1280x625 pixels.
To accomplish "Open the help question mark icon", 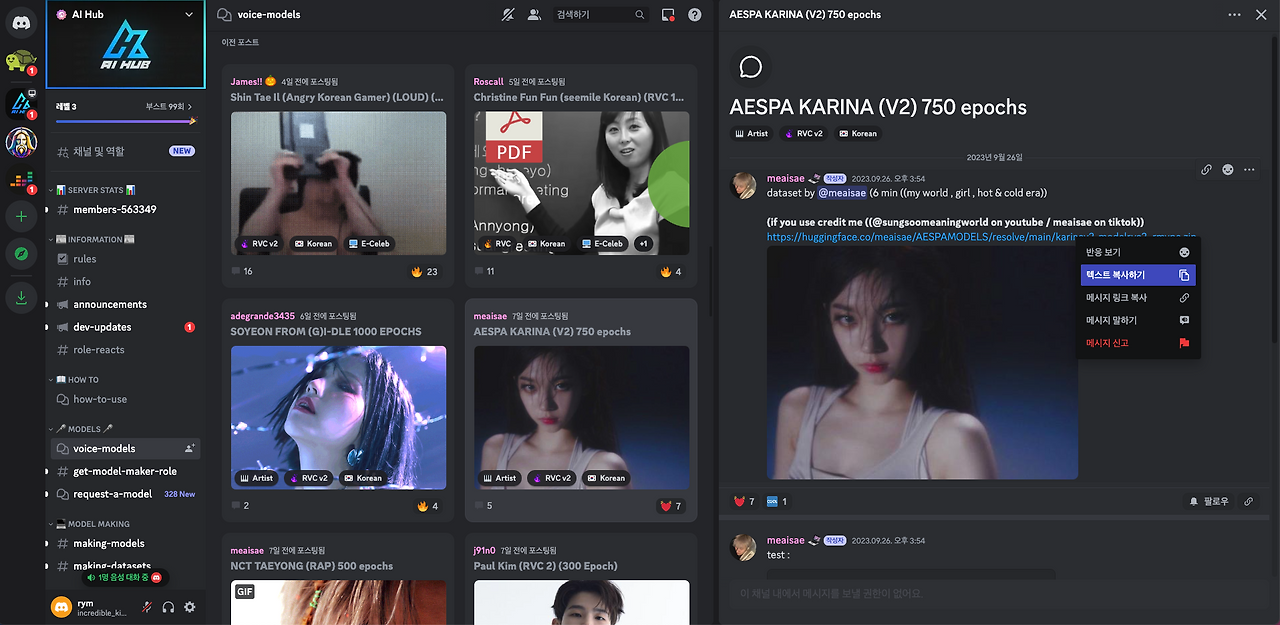I will point(695,15).
